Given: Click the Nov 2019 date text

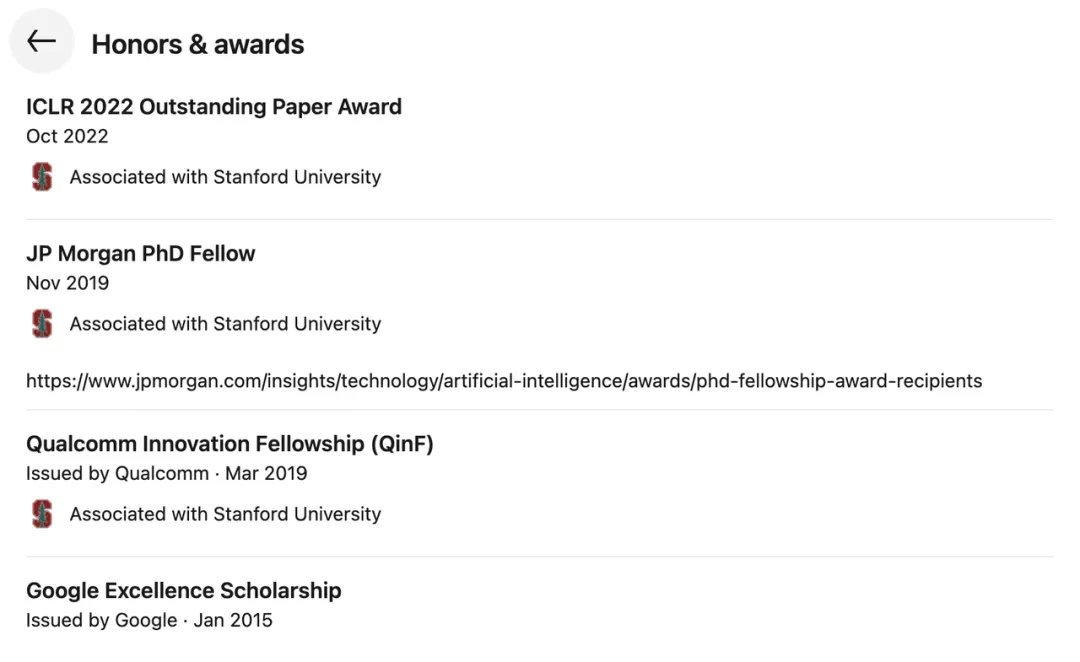Looking at the screenshot, I should click(x=68, y=283).
